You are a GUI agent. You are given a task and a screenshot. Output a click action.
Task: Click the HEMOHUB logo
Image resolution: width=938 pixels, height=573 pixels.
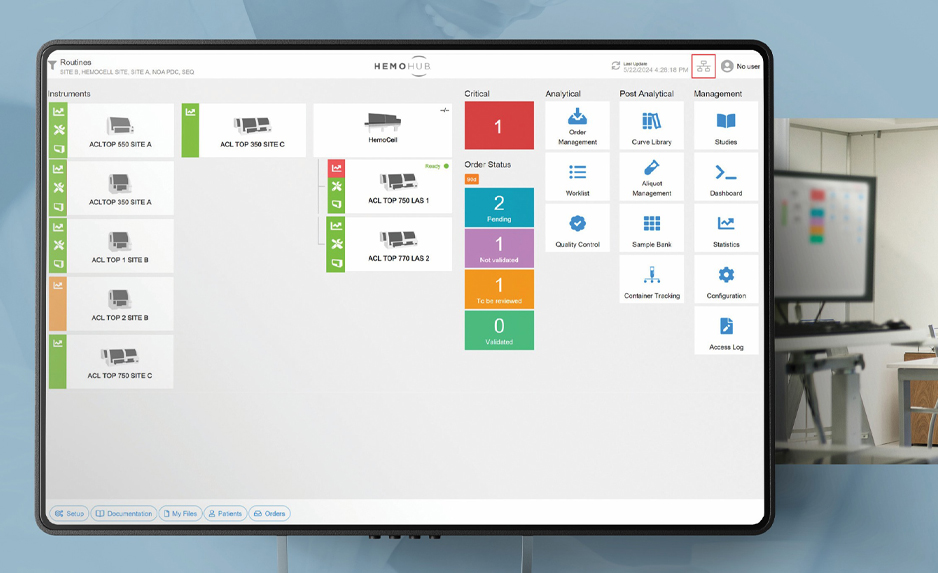(402, 66)
